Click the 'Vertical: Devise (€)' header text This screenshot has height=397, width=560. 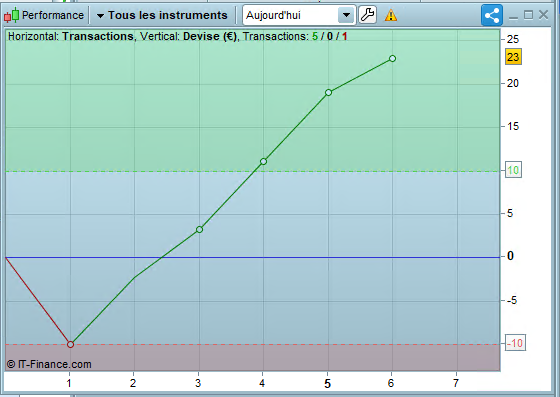coord(188,36)
